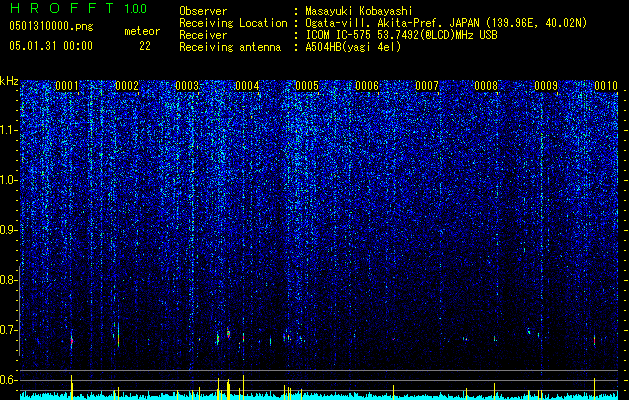Click the 0.6 frequency axis label

coord(8,380)
